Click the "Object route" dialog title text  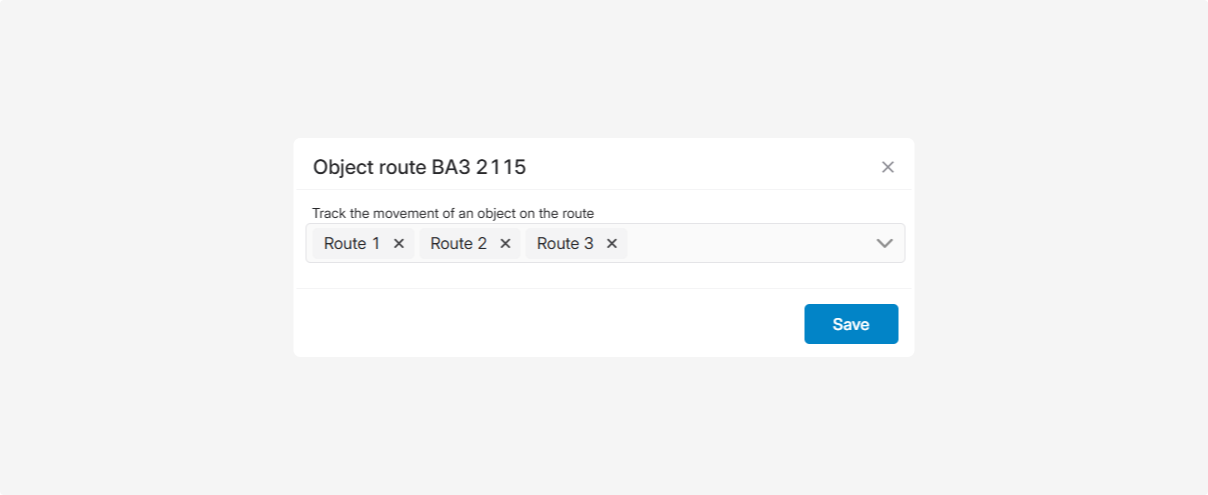(x=370, y=167)
